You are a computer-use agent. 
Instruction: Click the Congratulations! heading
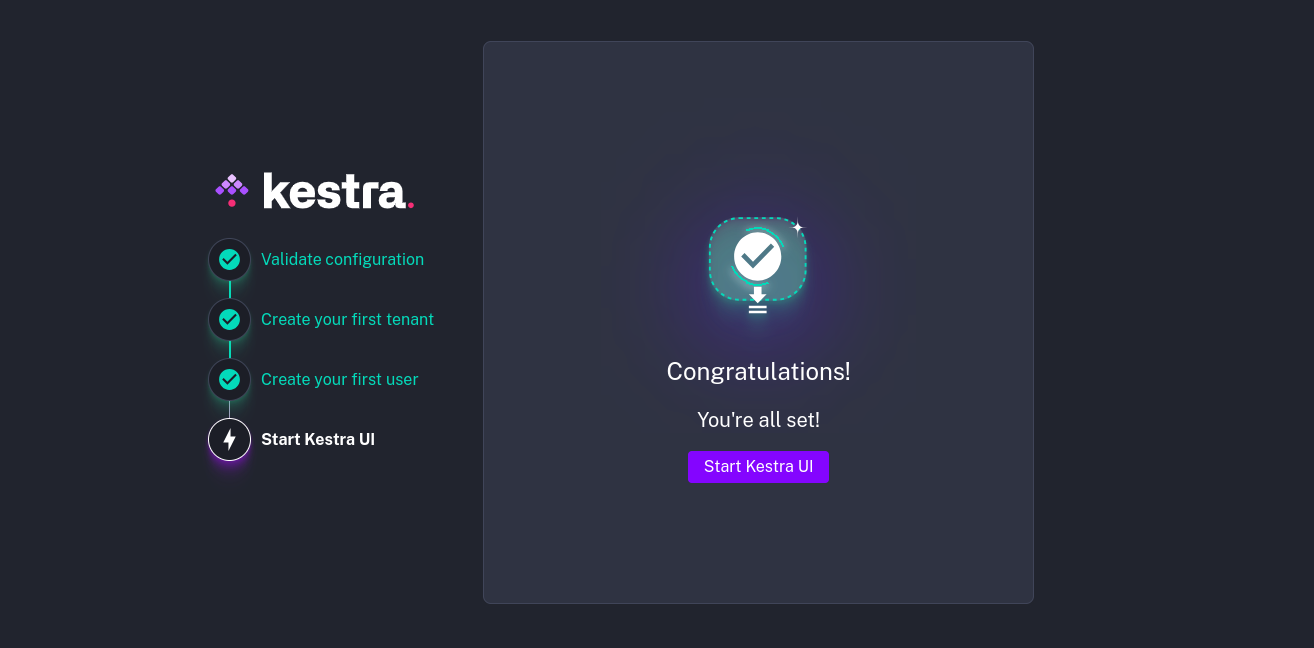tap(758, 372)
